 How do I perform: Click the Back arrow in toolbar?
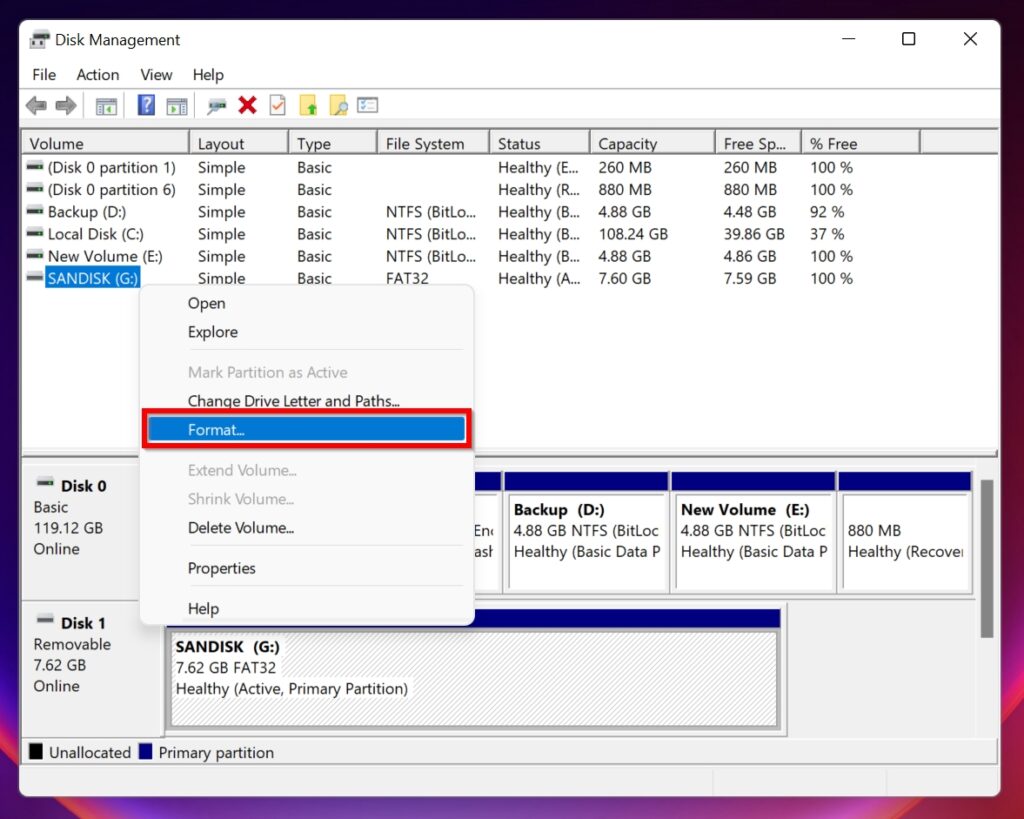(36, 106)
